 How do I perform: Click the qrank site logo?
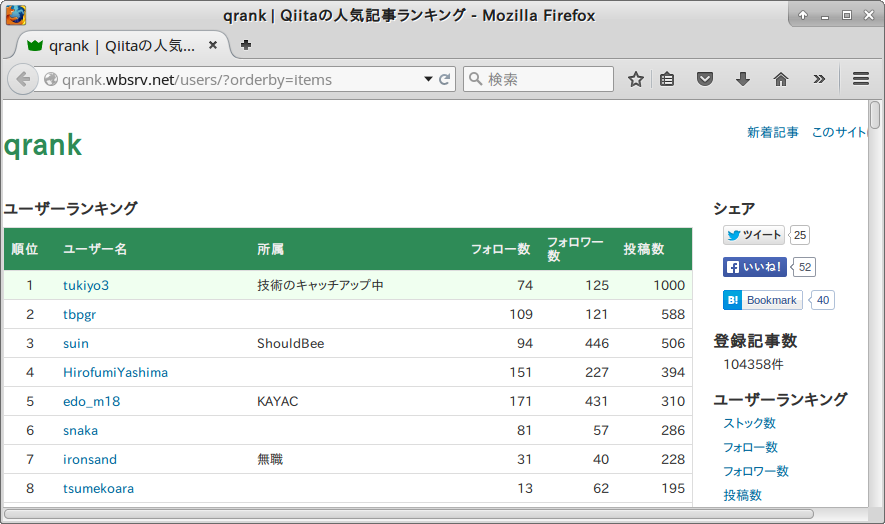43,146
